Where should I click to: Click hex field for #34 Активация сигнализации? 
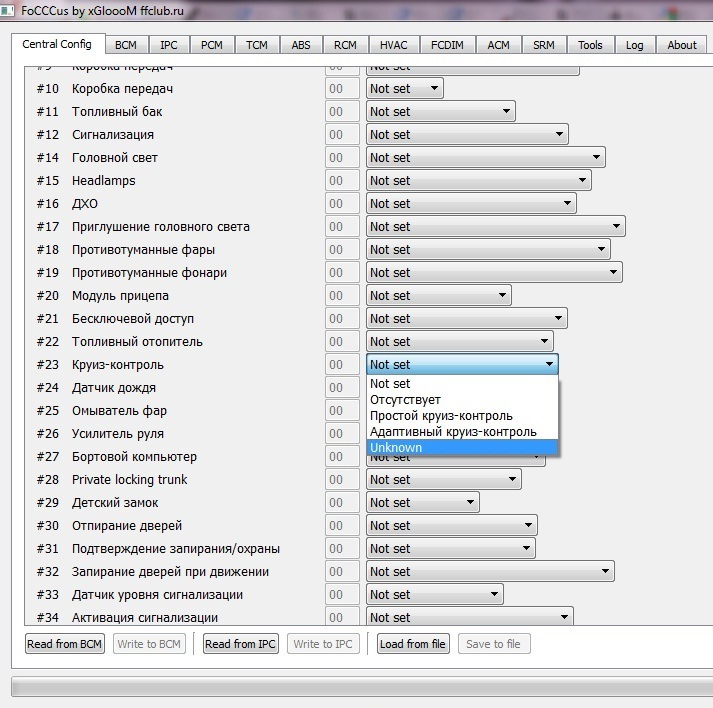point(342,617)
